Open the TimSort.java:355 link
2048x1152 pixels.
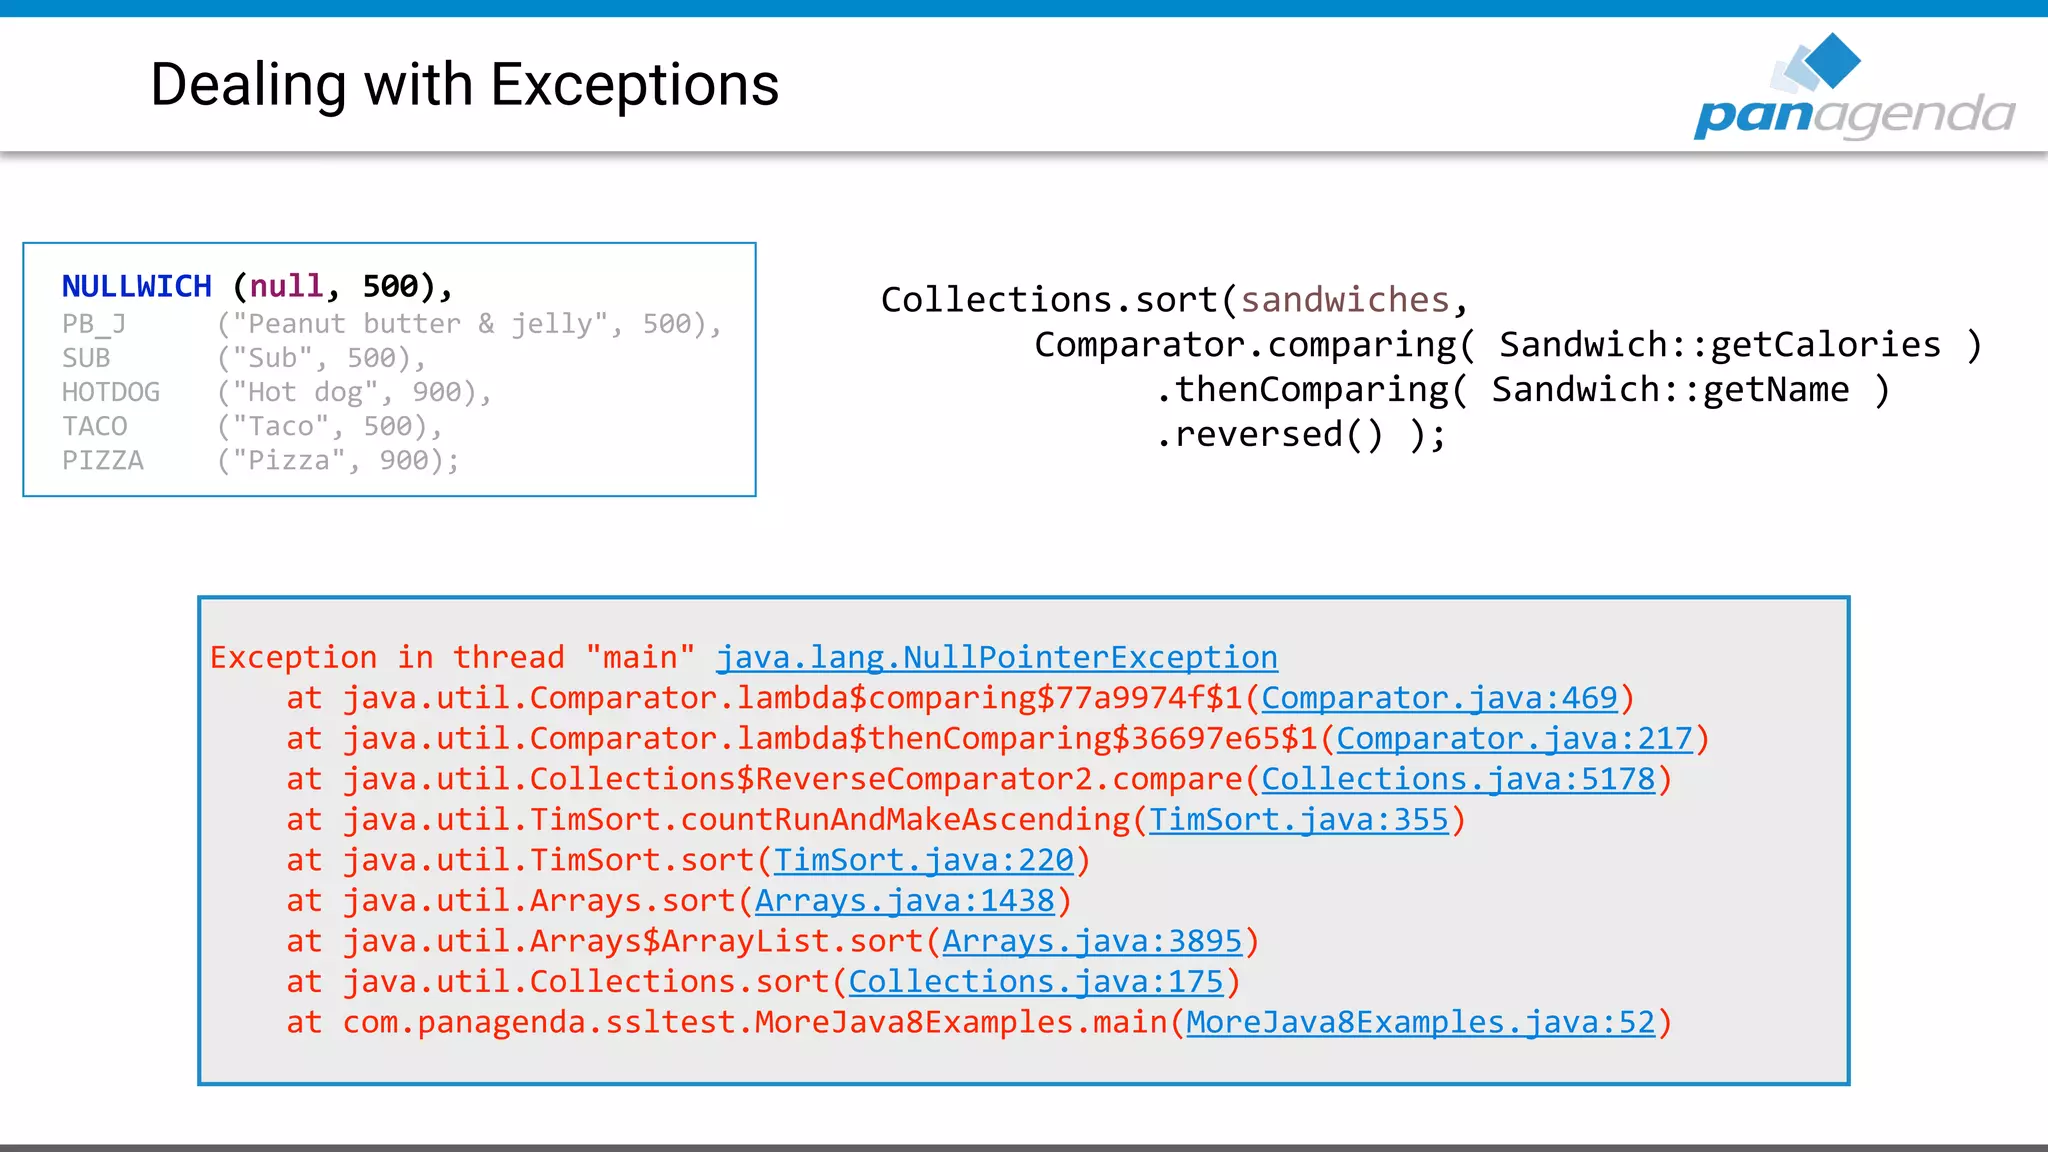pyautogui.click(x=1298, y=820)
